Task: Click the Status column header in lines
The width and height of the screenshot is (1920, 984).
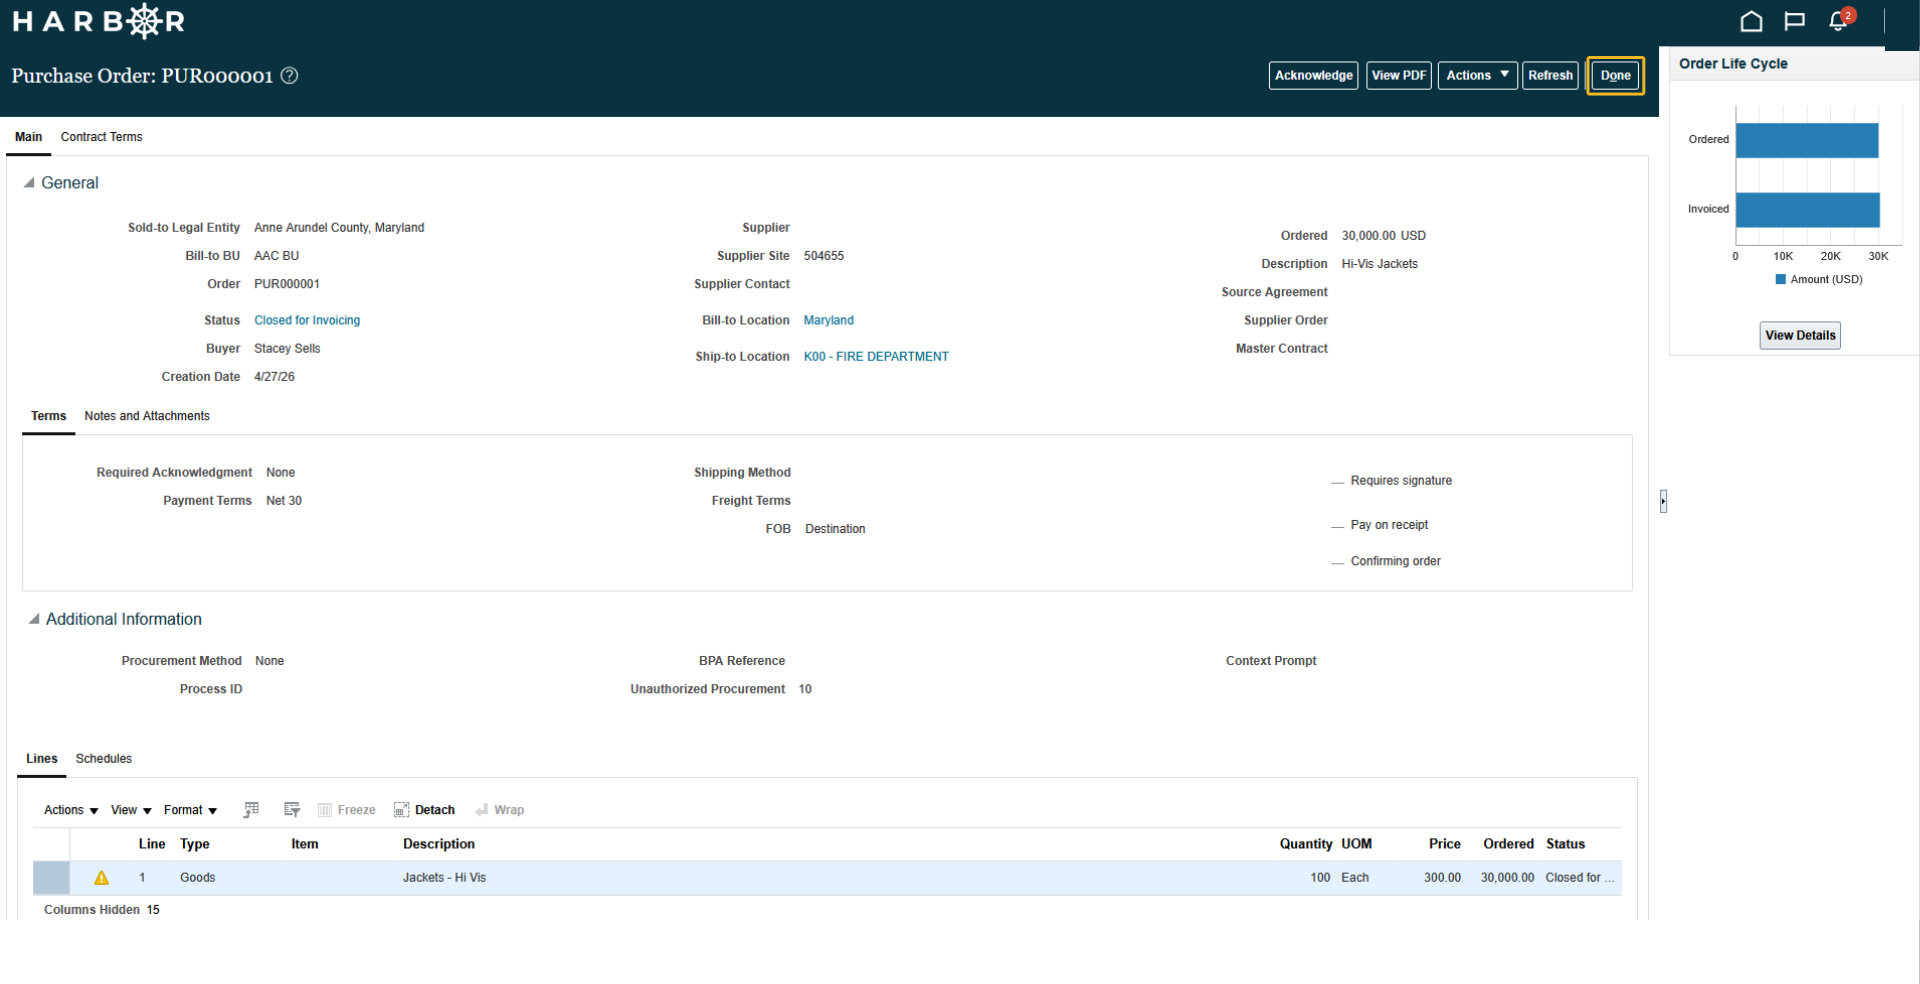Action: point(1566,844)
